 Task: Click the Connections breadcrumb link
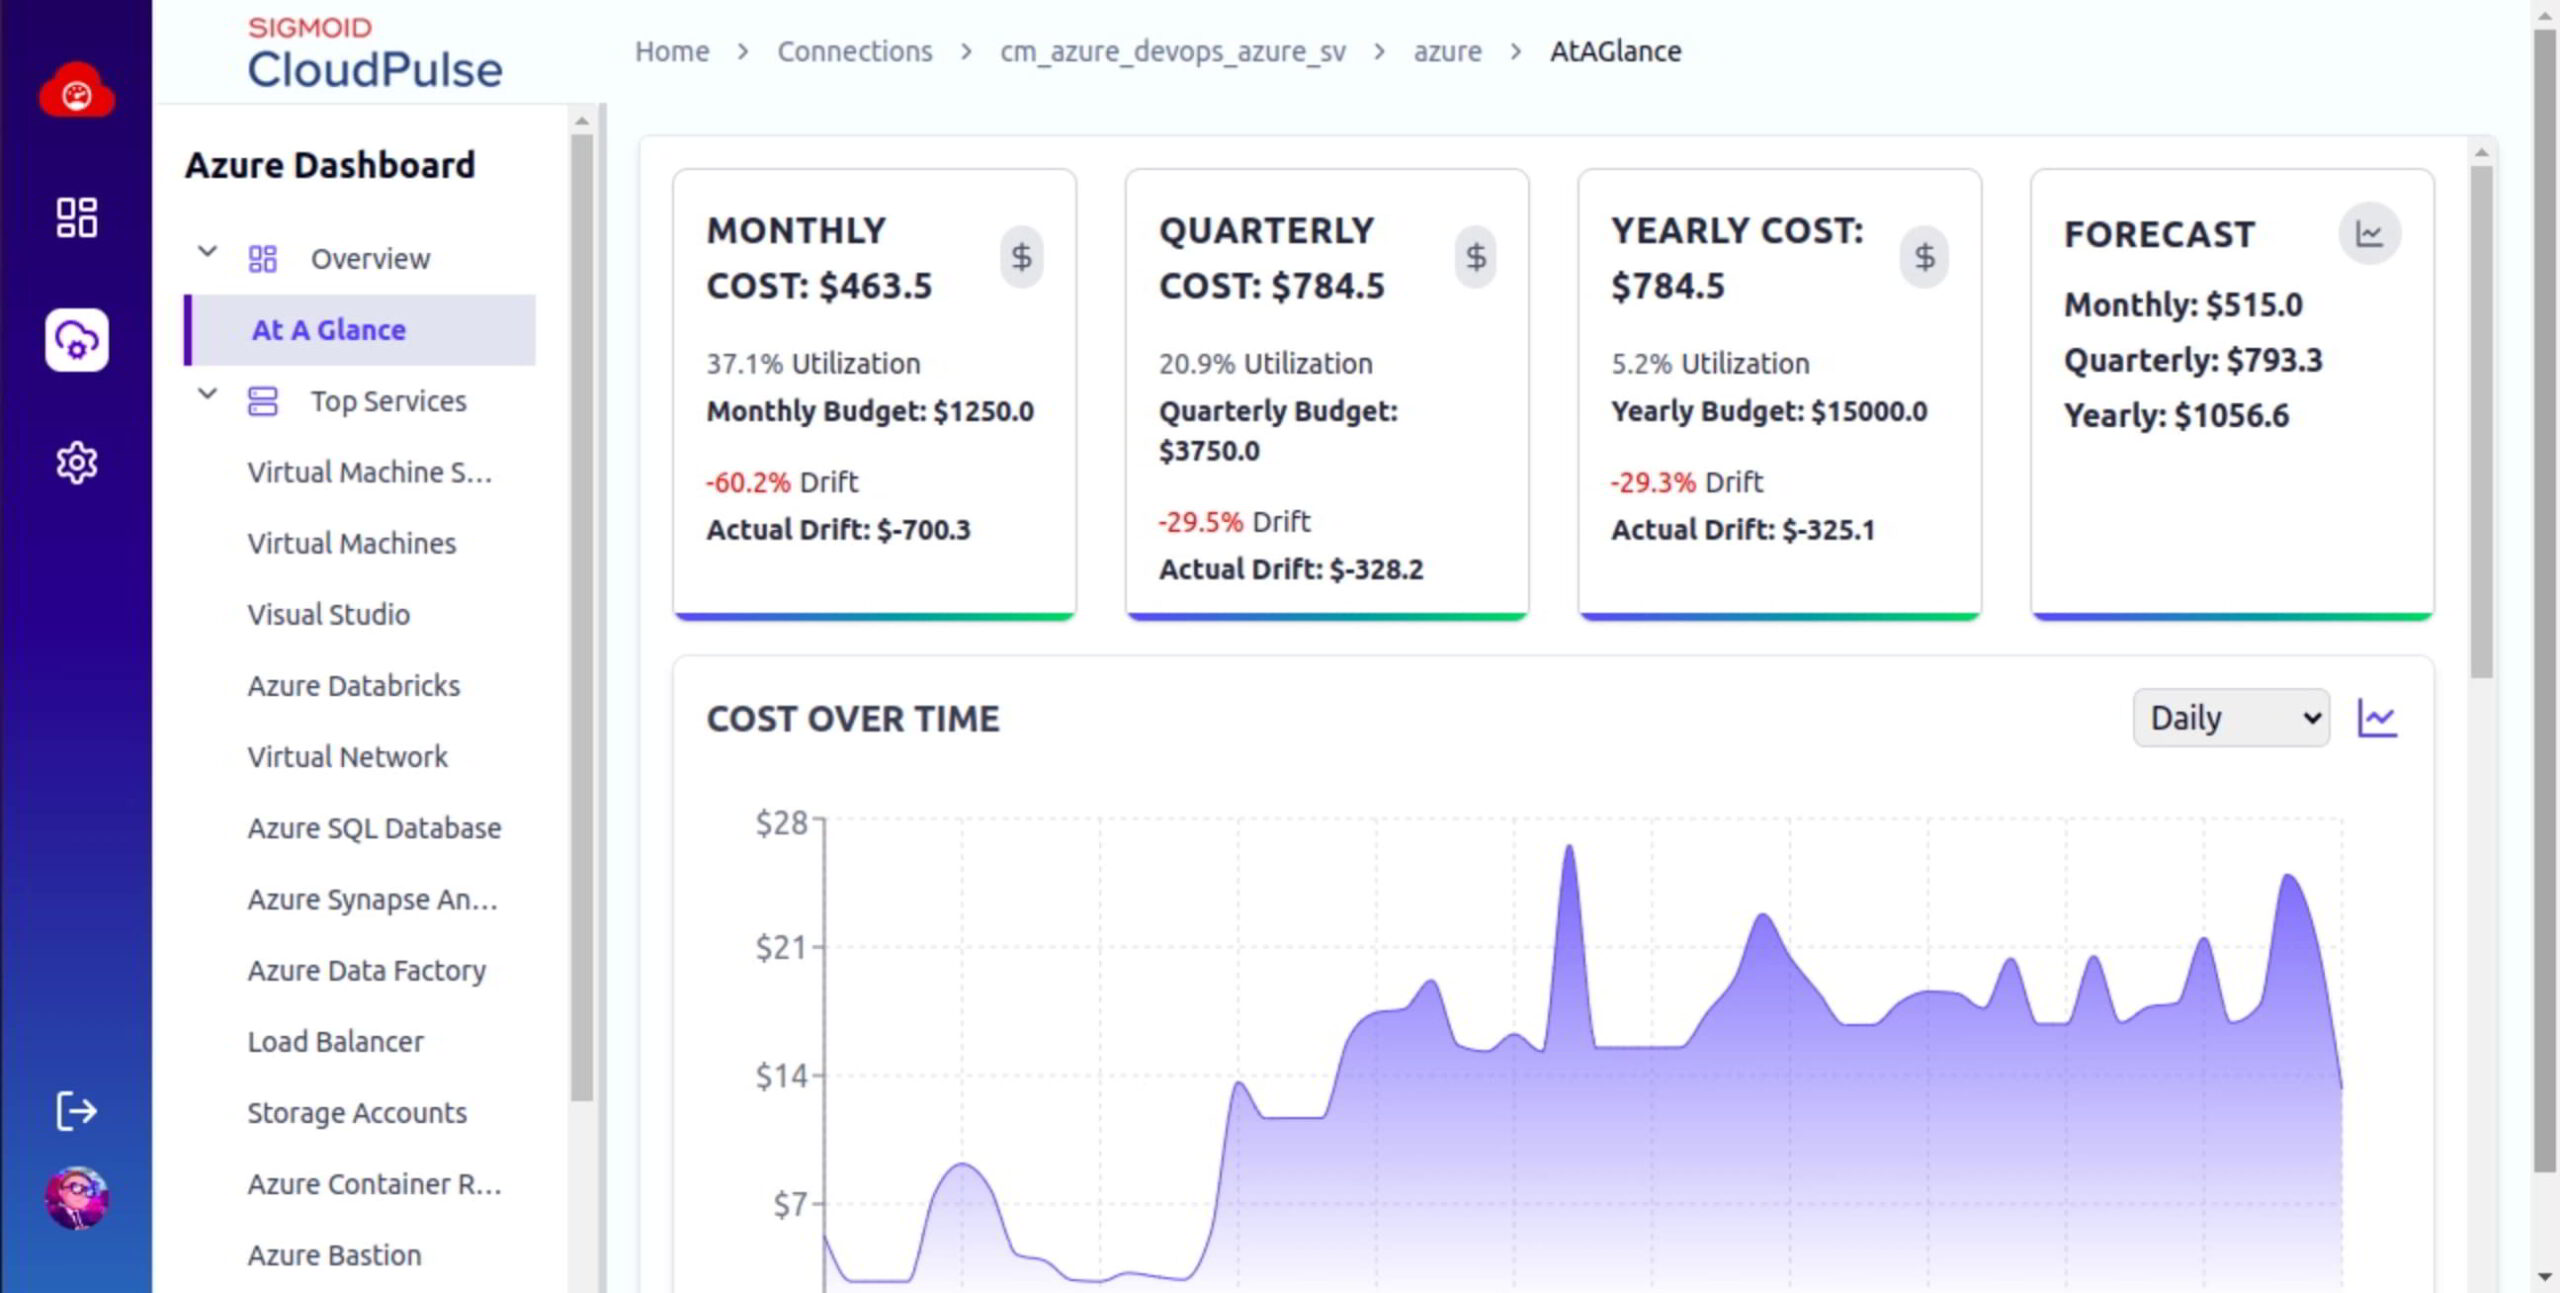[x=854, y=51]
